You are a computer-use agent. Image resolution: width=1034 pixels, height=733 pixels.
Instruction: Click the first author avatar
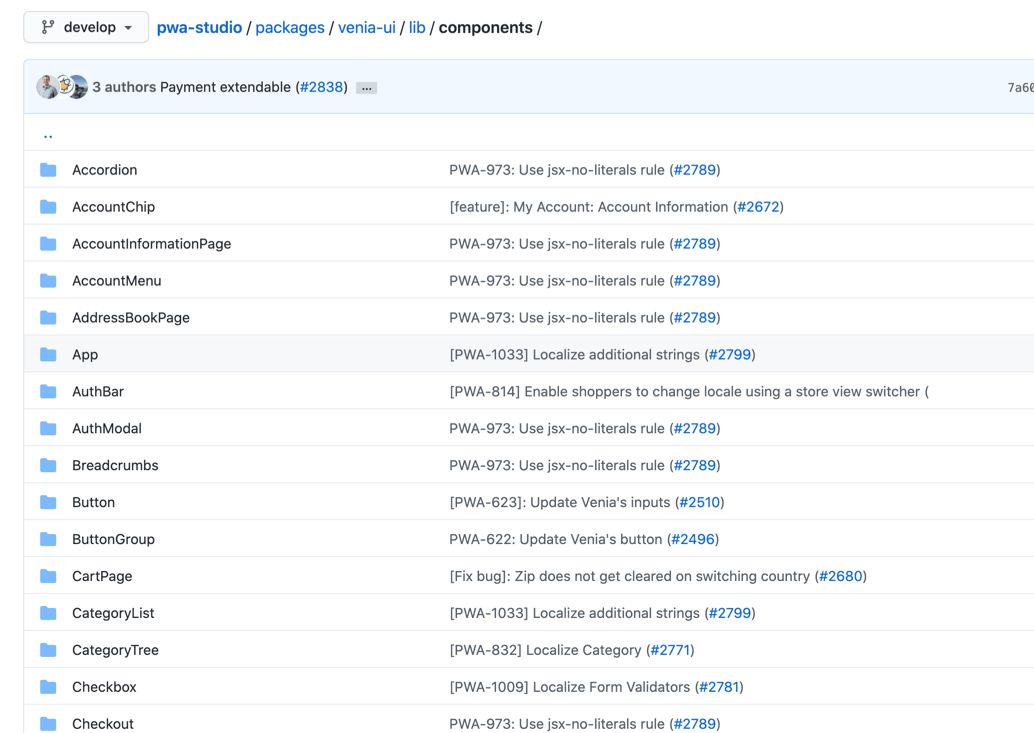[46, 87]
